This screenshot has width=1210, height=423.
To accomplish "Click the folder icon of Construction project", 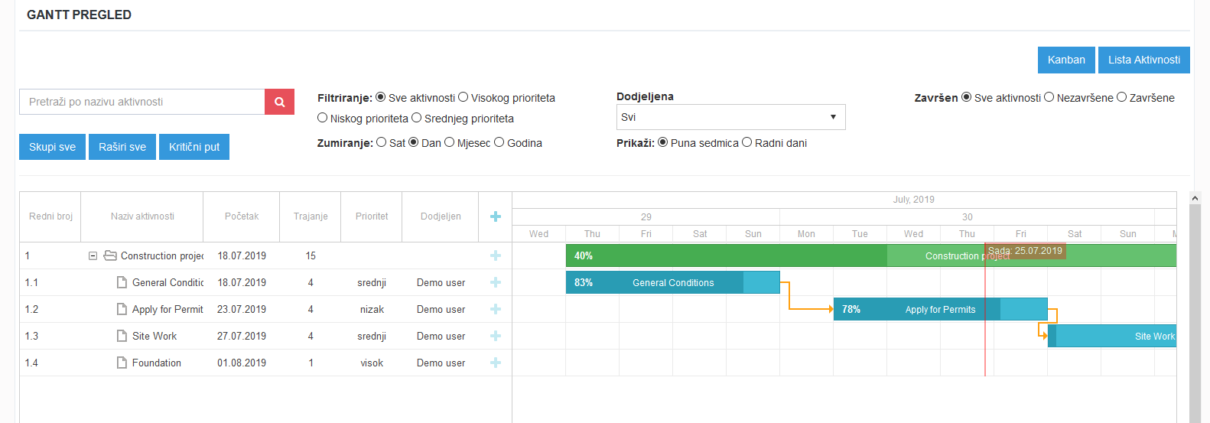I will pos(110,256).
